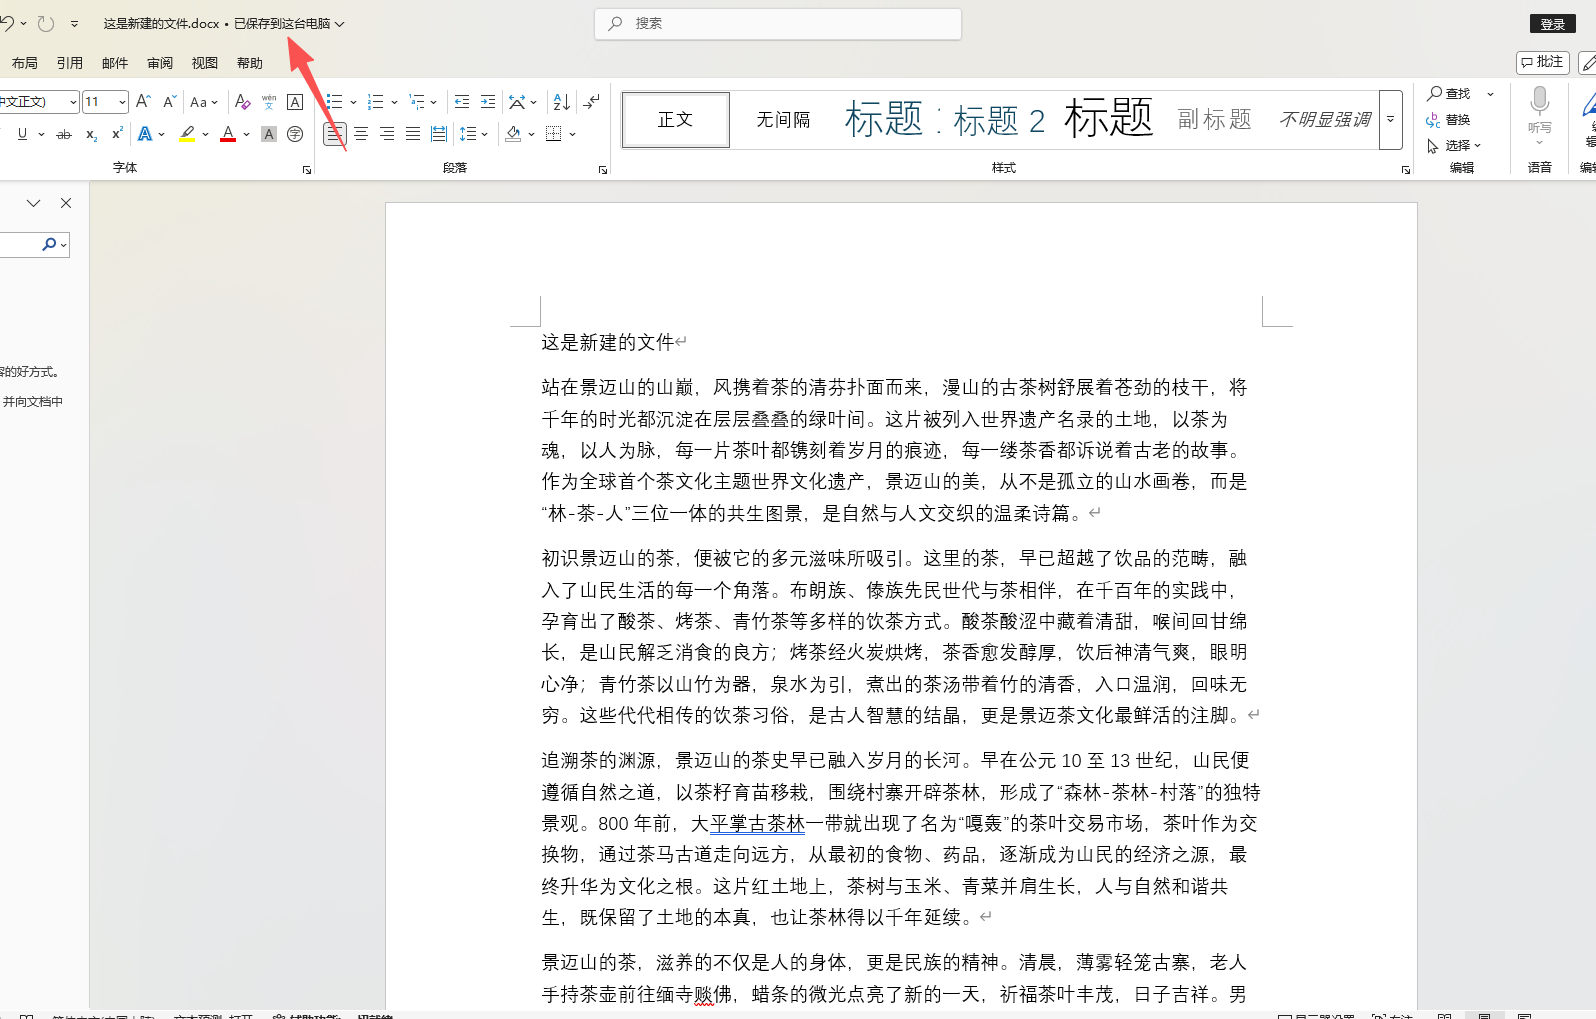The width and height of the screenshot is (1596, 1019).
Task: Open the line and paragraph spacing icon
Action: tap(468, 134)
